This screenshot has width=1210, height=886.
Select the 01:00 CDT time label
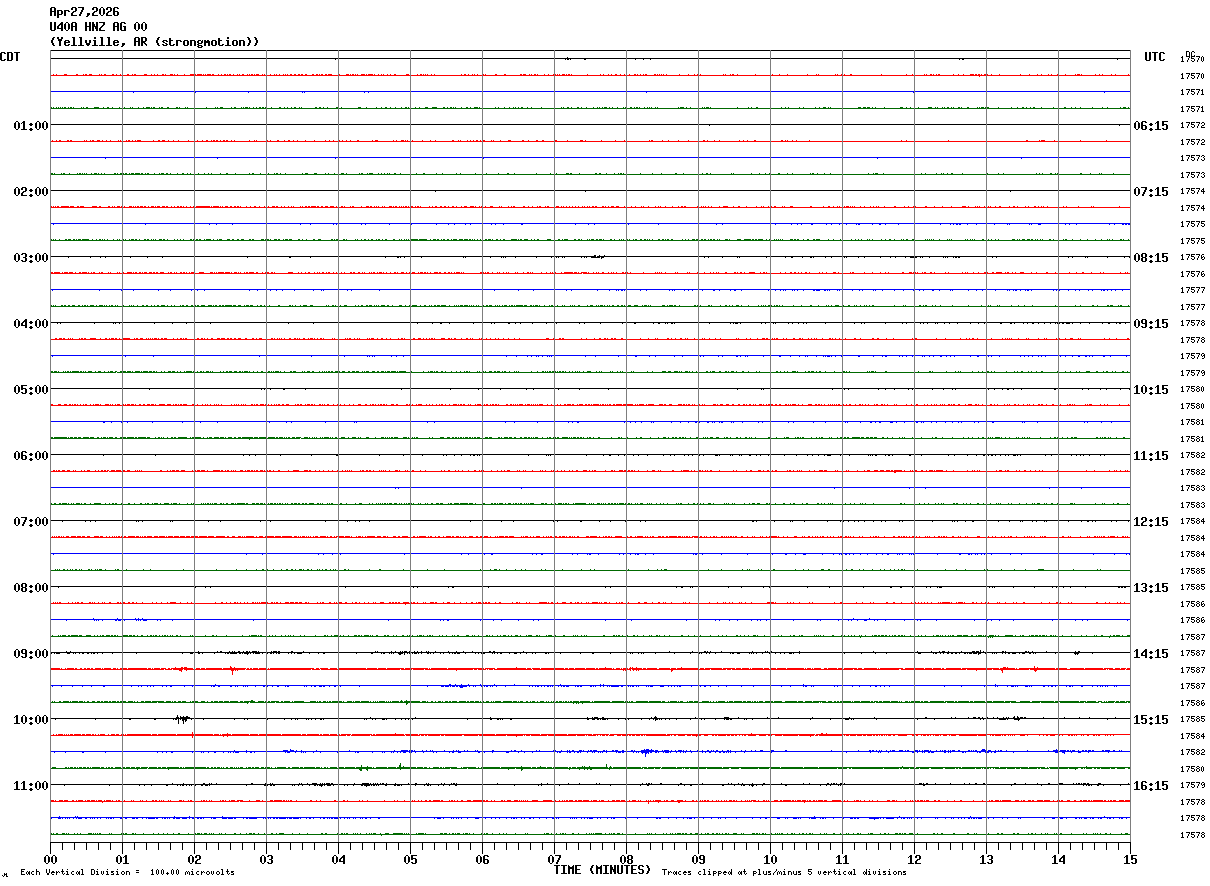(x=30, y=125)
